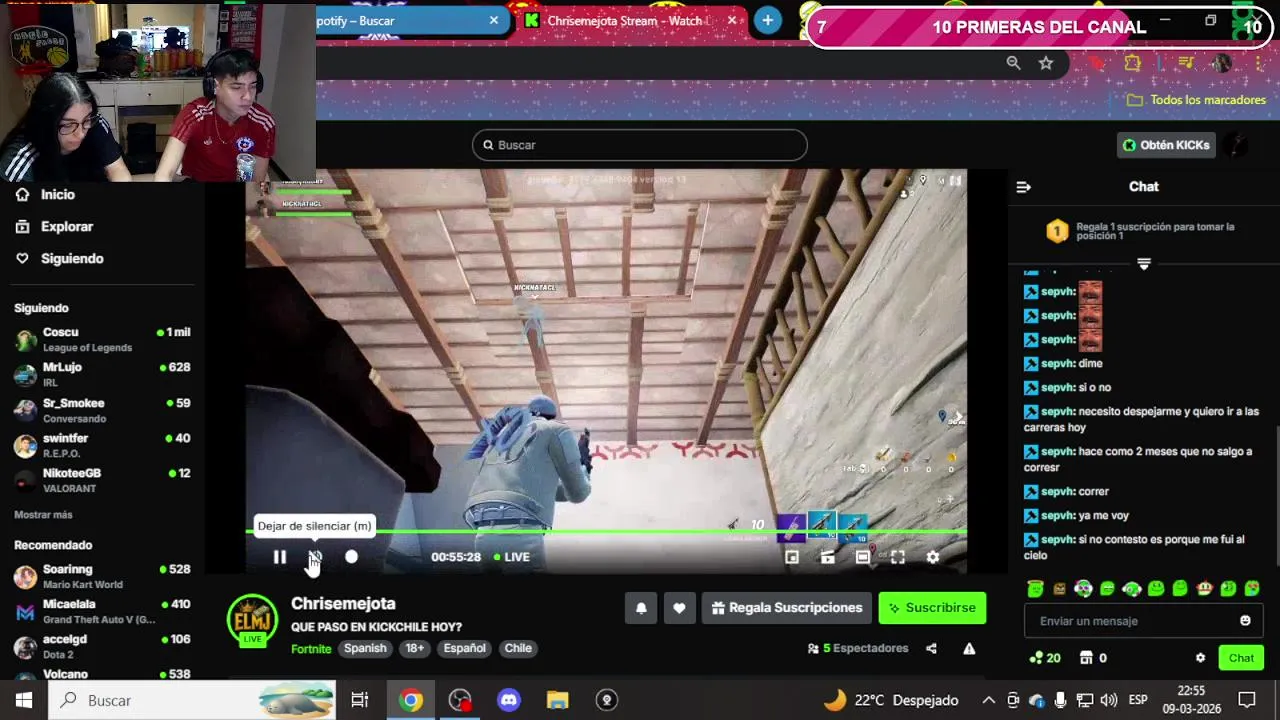1280x720 pixels.
Task: Select the Español tag
Action: (465, 648)
